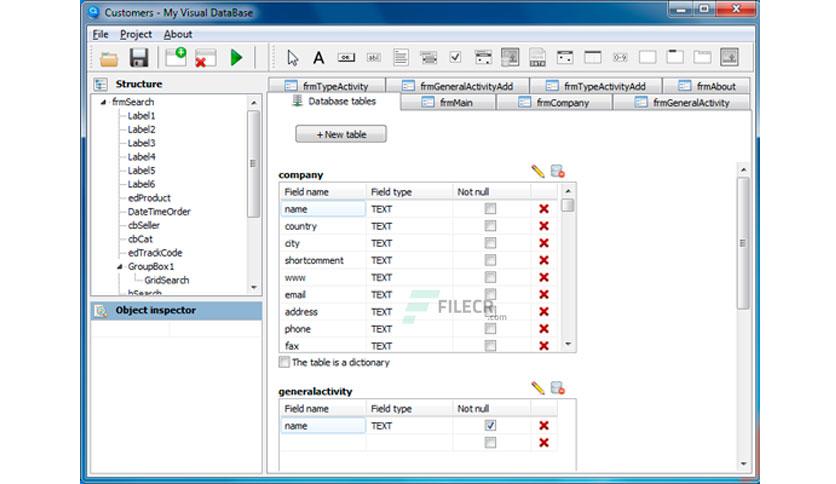Switch to the frmMain tab

[x=448, y=102]
